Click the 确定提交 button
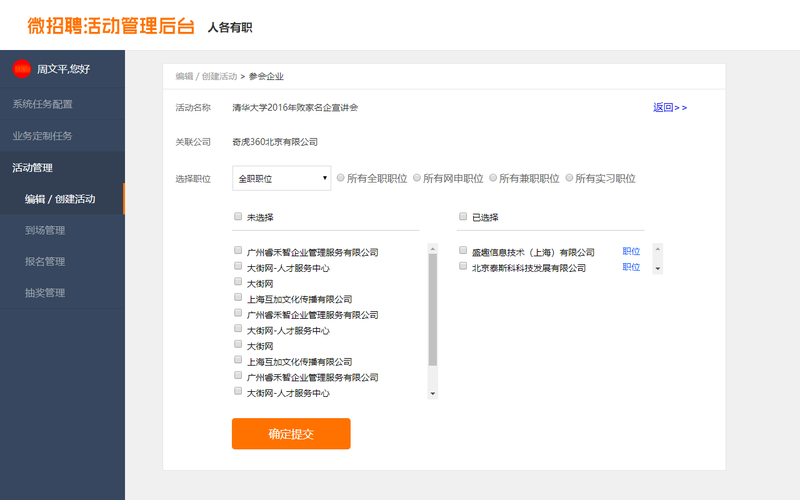This screenshot has height=500, width=800. click(x=291, y=434)
